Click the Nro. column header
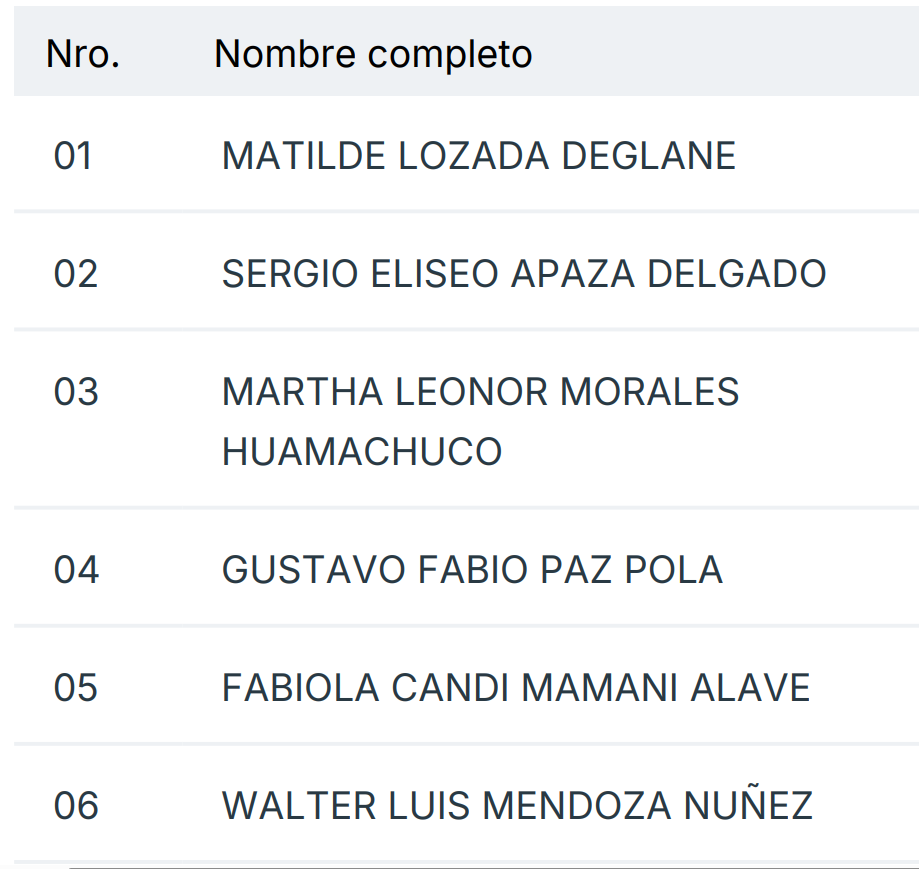 83,54
